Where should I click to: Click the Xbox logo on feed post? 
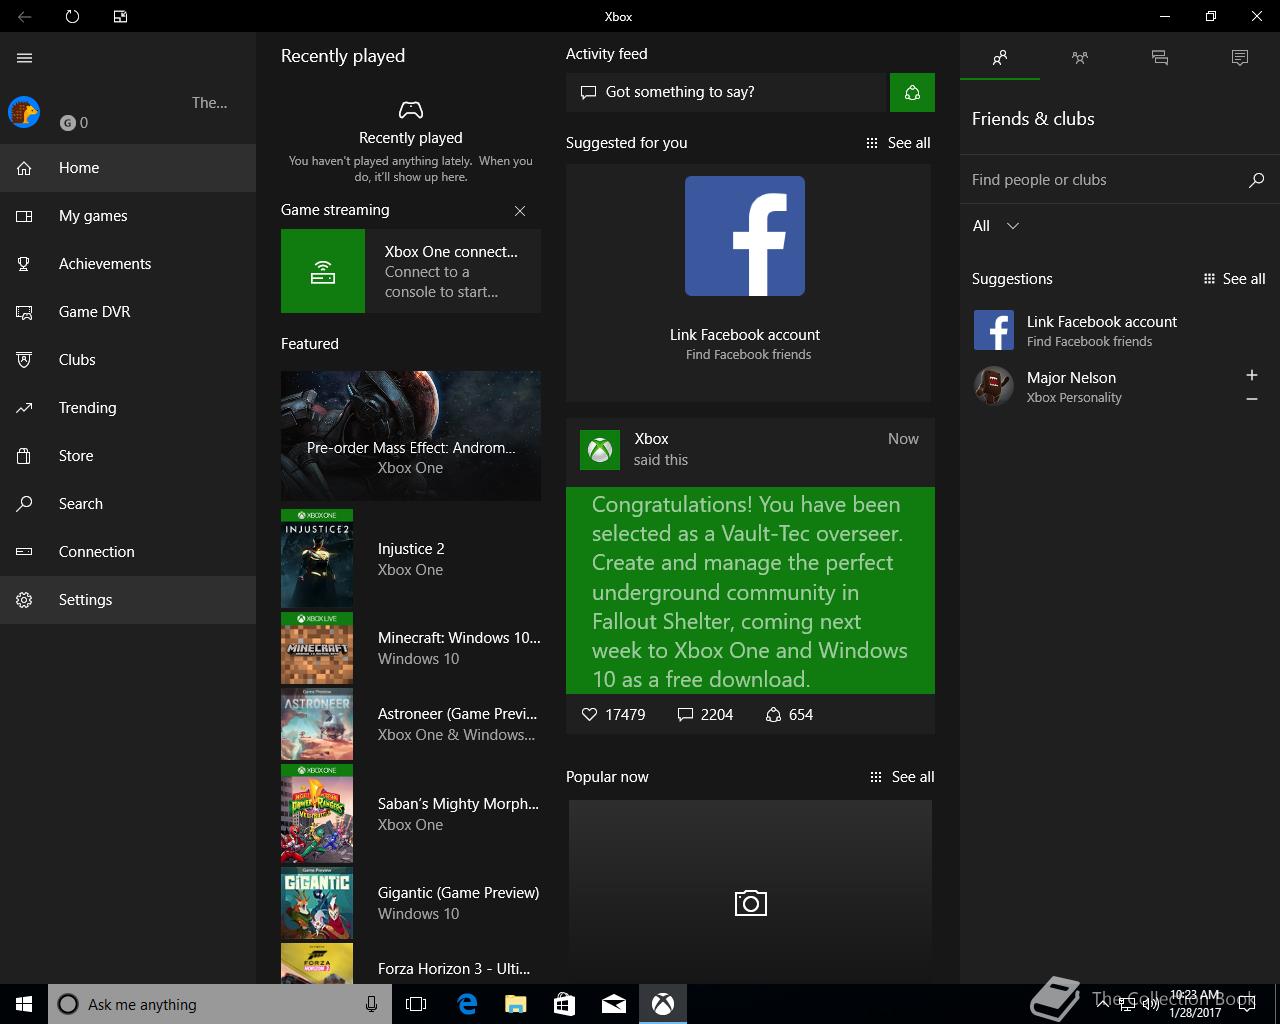click(x=600, y=450)
